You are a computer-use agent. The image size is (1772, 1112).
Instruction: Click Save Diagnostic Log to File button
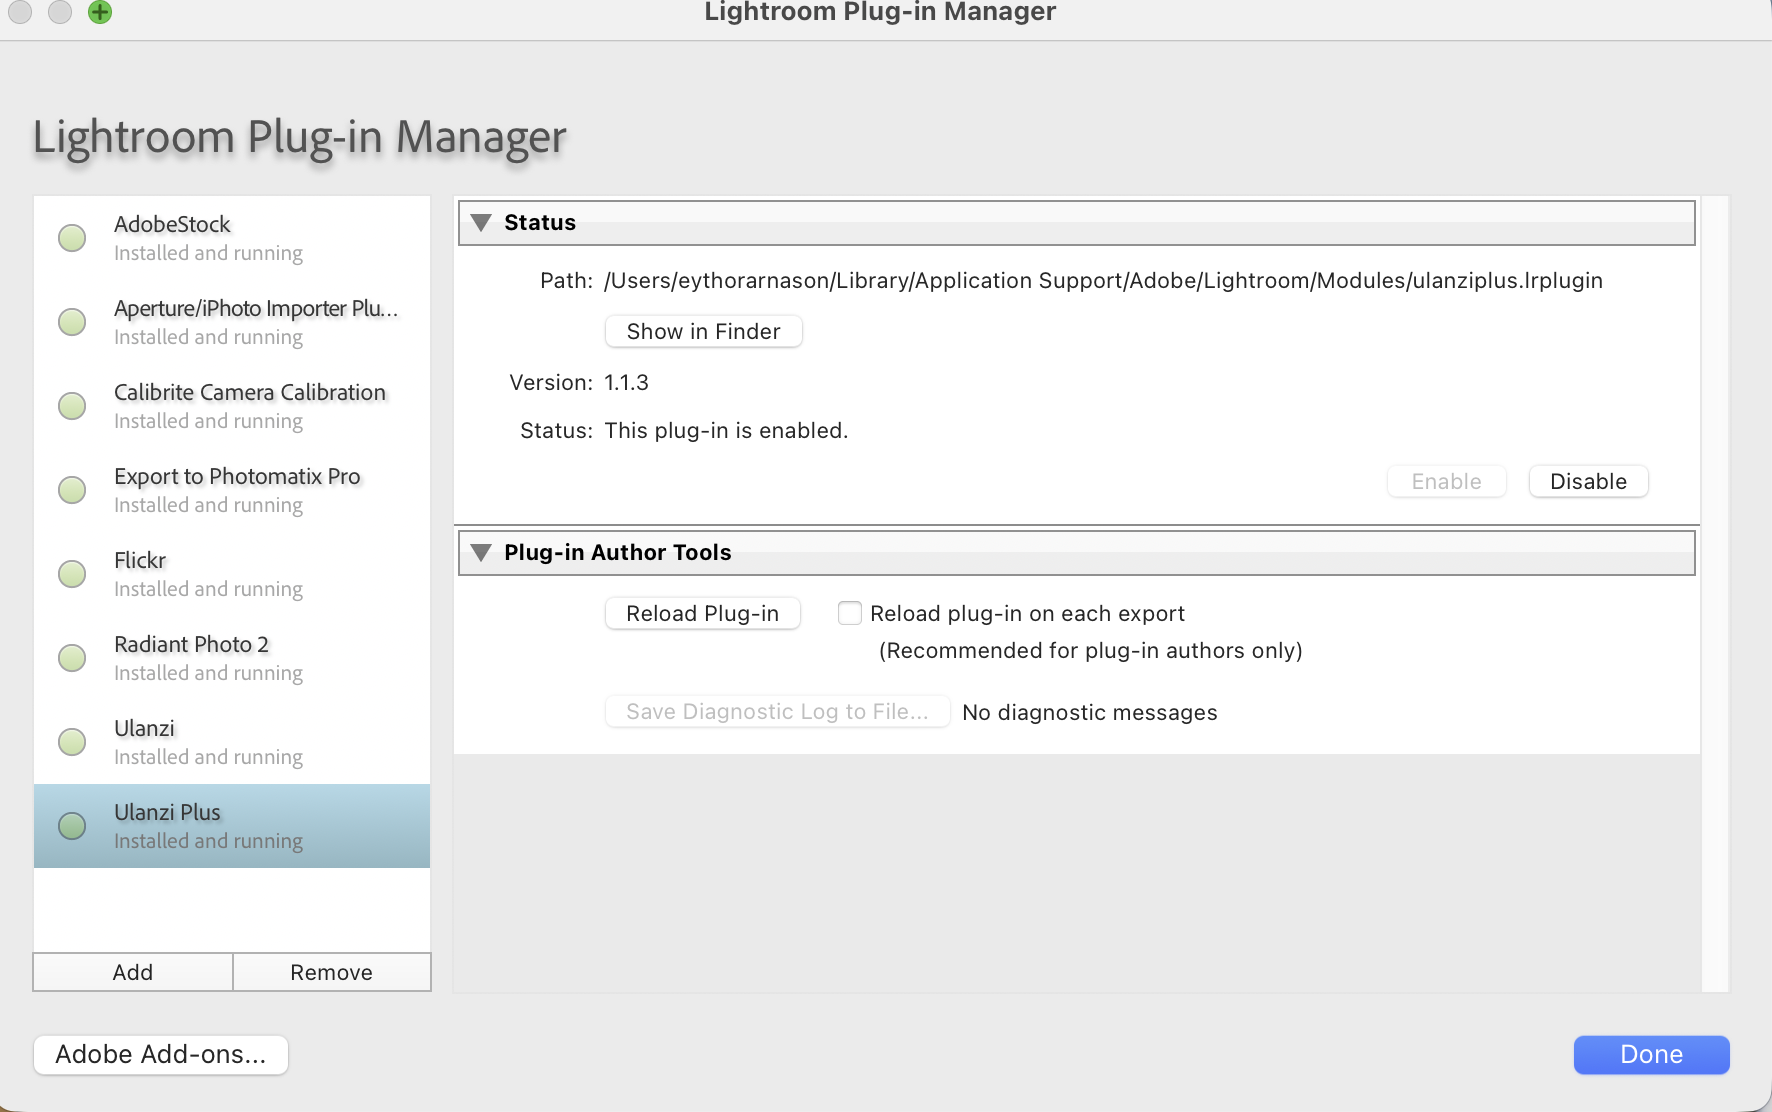click(777, 711)
